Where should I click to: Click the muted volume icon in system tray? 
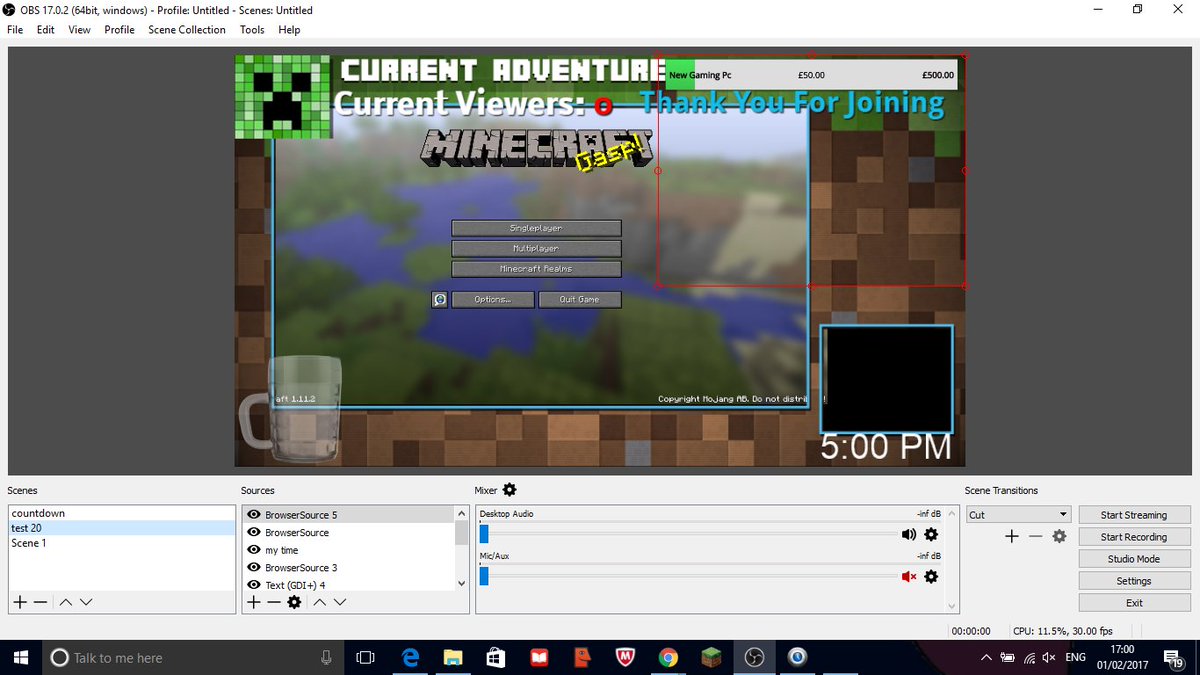pyautogui.click(x=1049, y=657)
